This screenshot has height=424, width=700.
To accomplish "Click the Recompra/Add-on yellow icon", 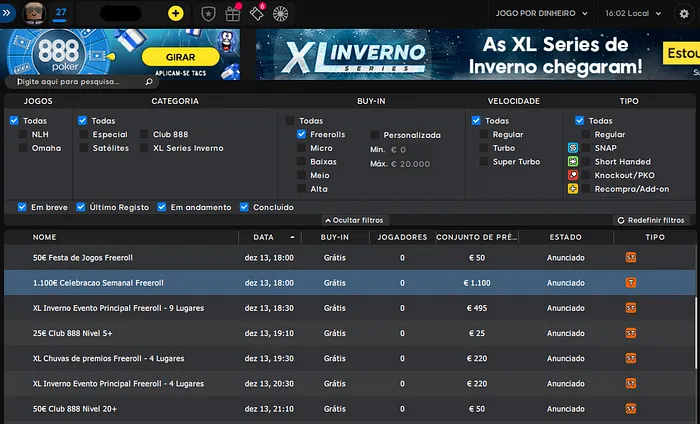I will point(573,189).
